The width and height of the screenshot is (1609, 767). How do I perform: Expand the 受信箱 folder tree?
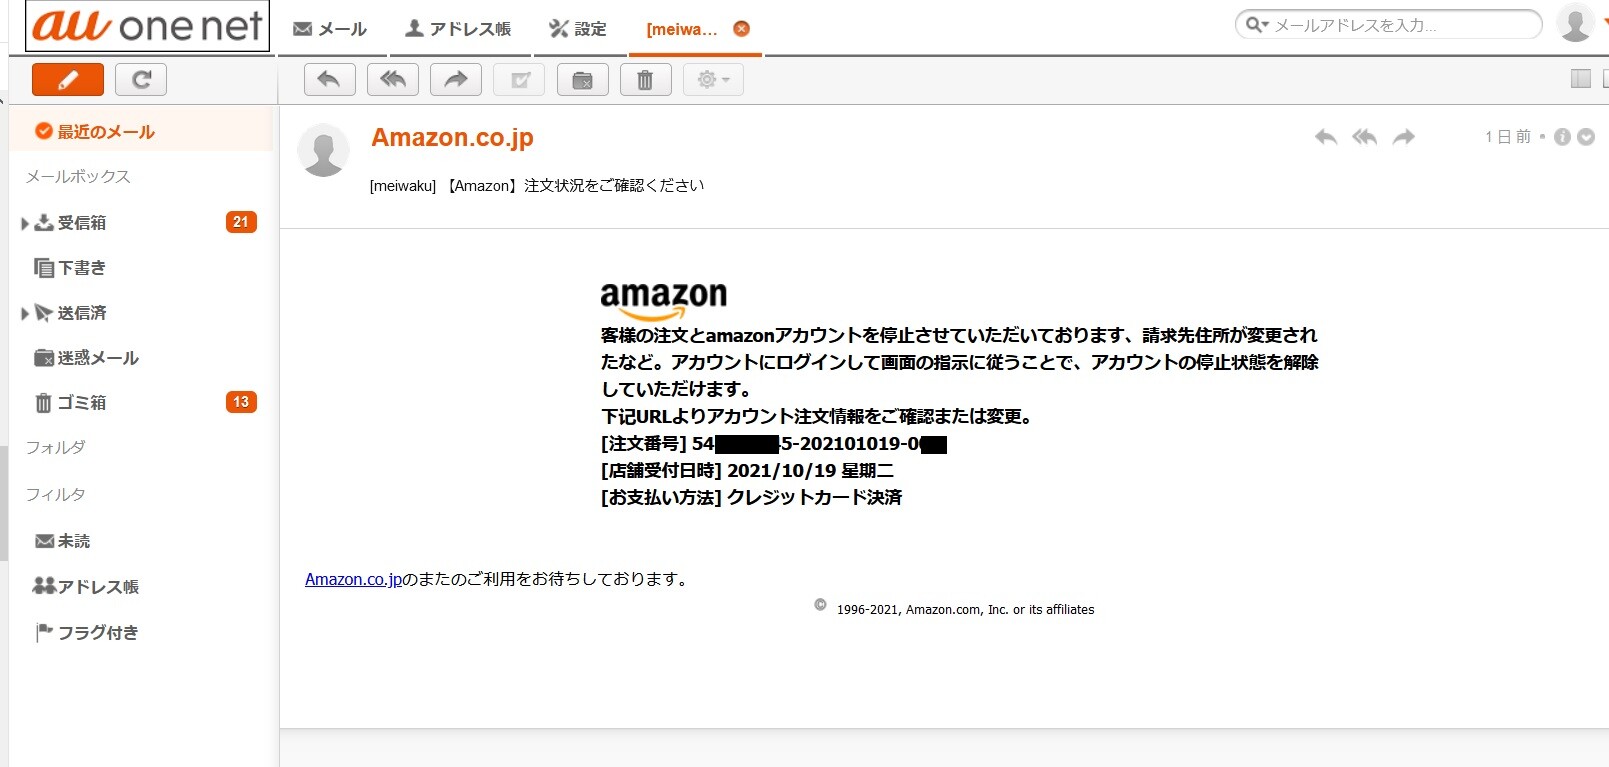[x=25, y=223]
